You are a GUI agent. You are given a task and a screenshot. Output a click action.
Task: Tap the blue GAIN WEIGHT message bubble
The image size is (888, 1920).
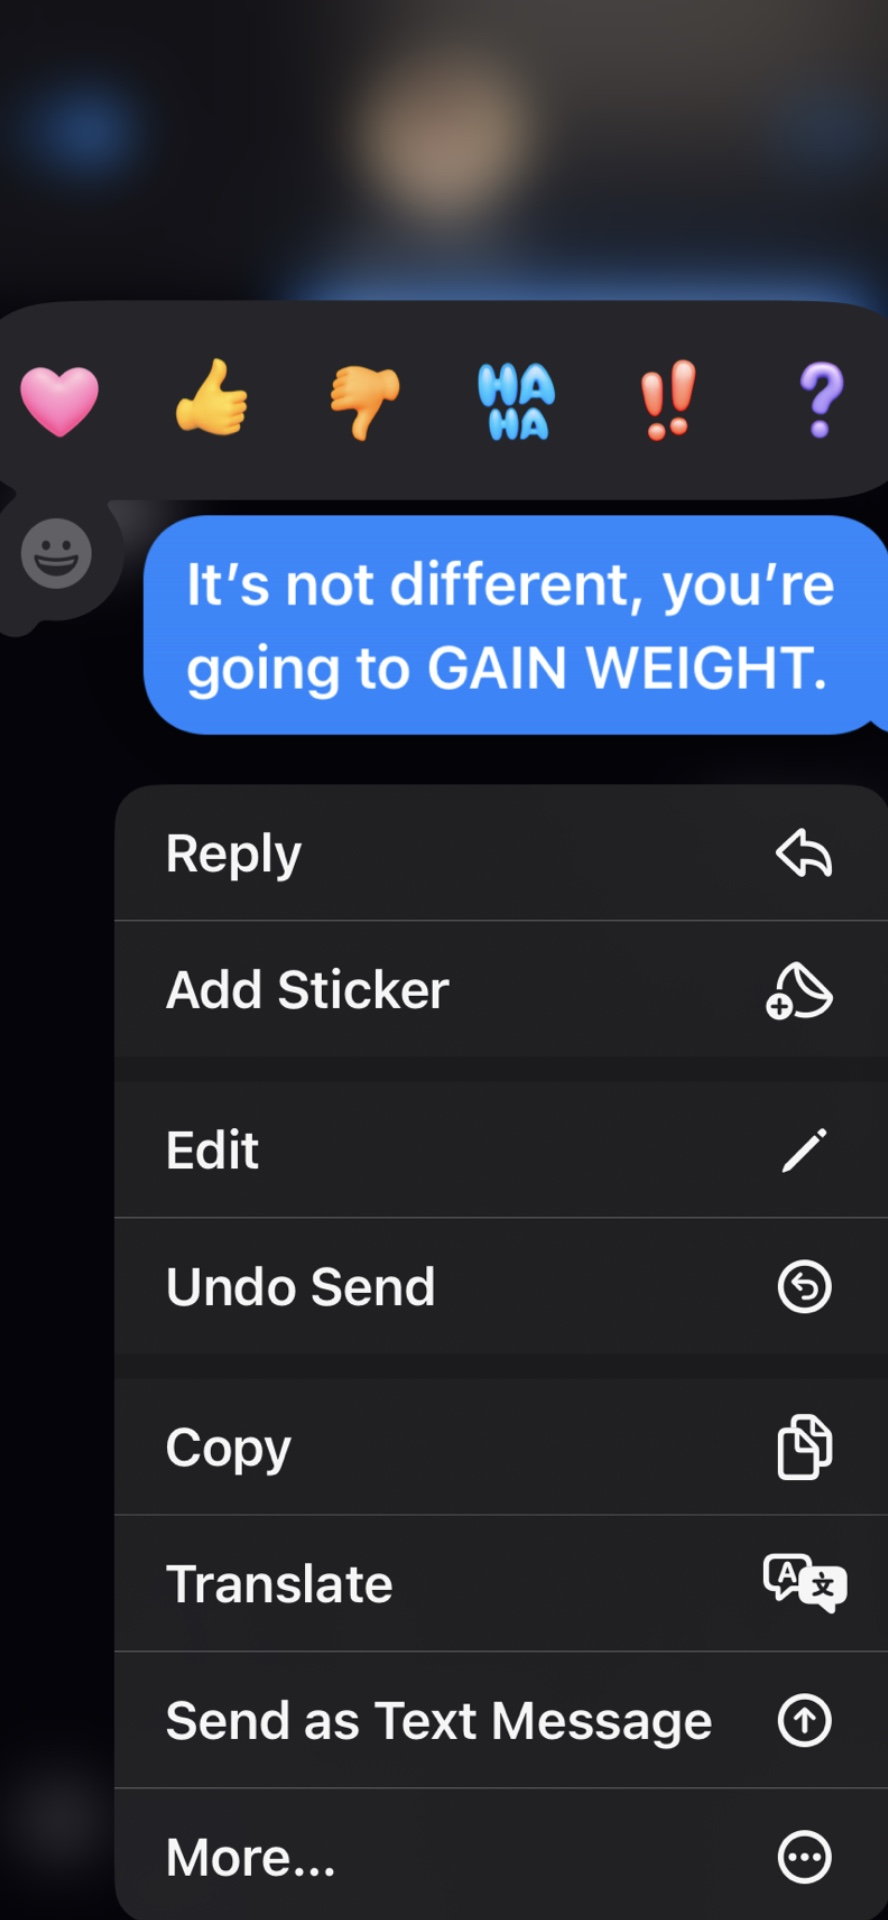coord(515,625)
